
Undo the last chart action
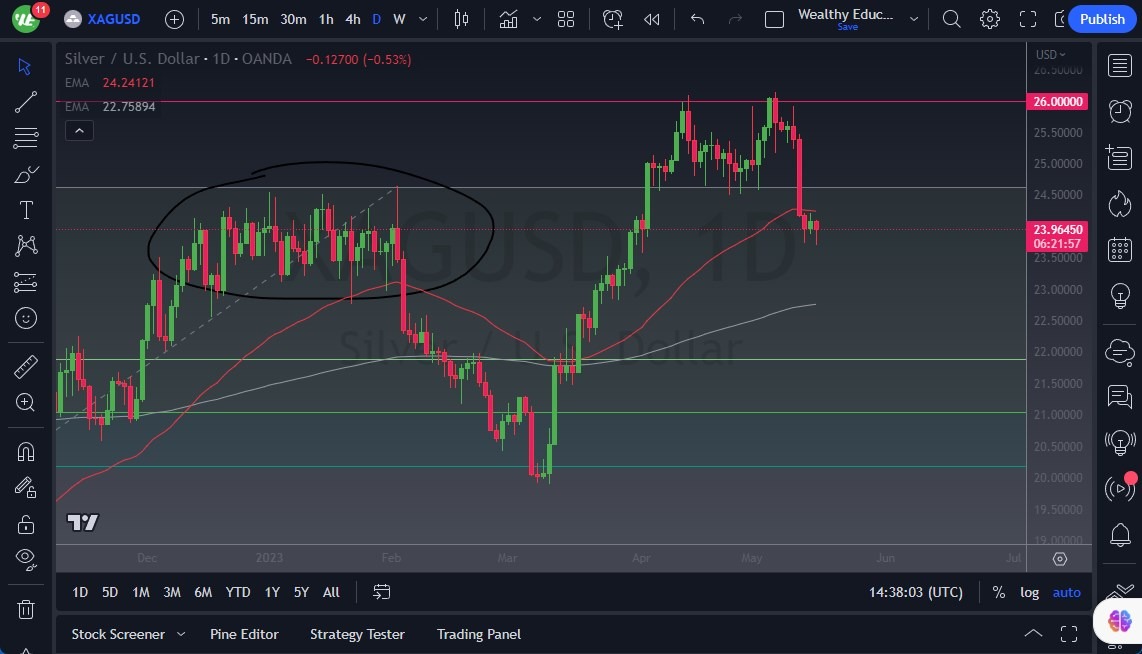pyautogui.click(x=697, y=20)
